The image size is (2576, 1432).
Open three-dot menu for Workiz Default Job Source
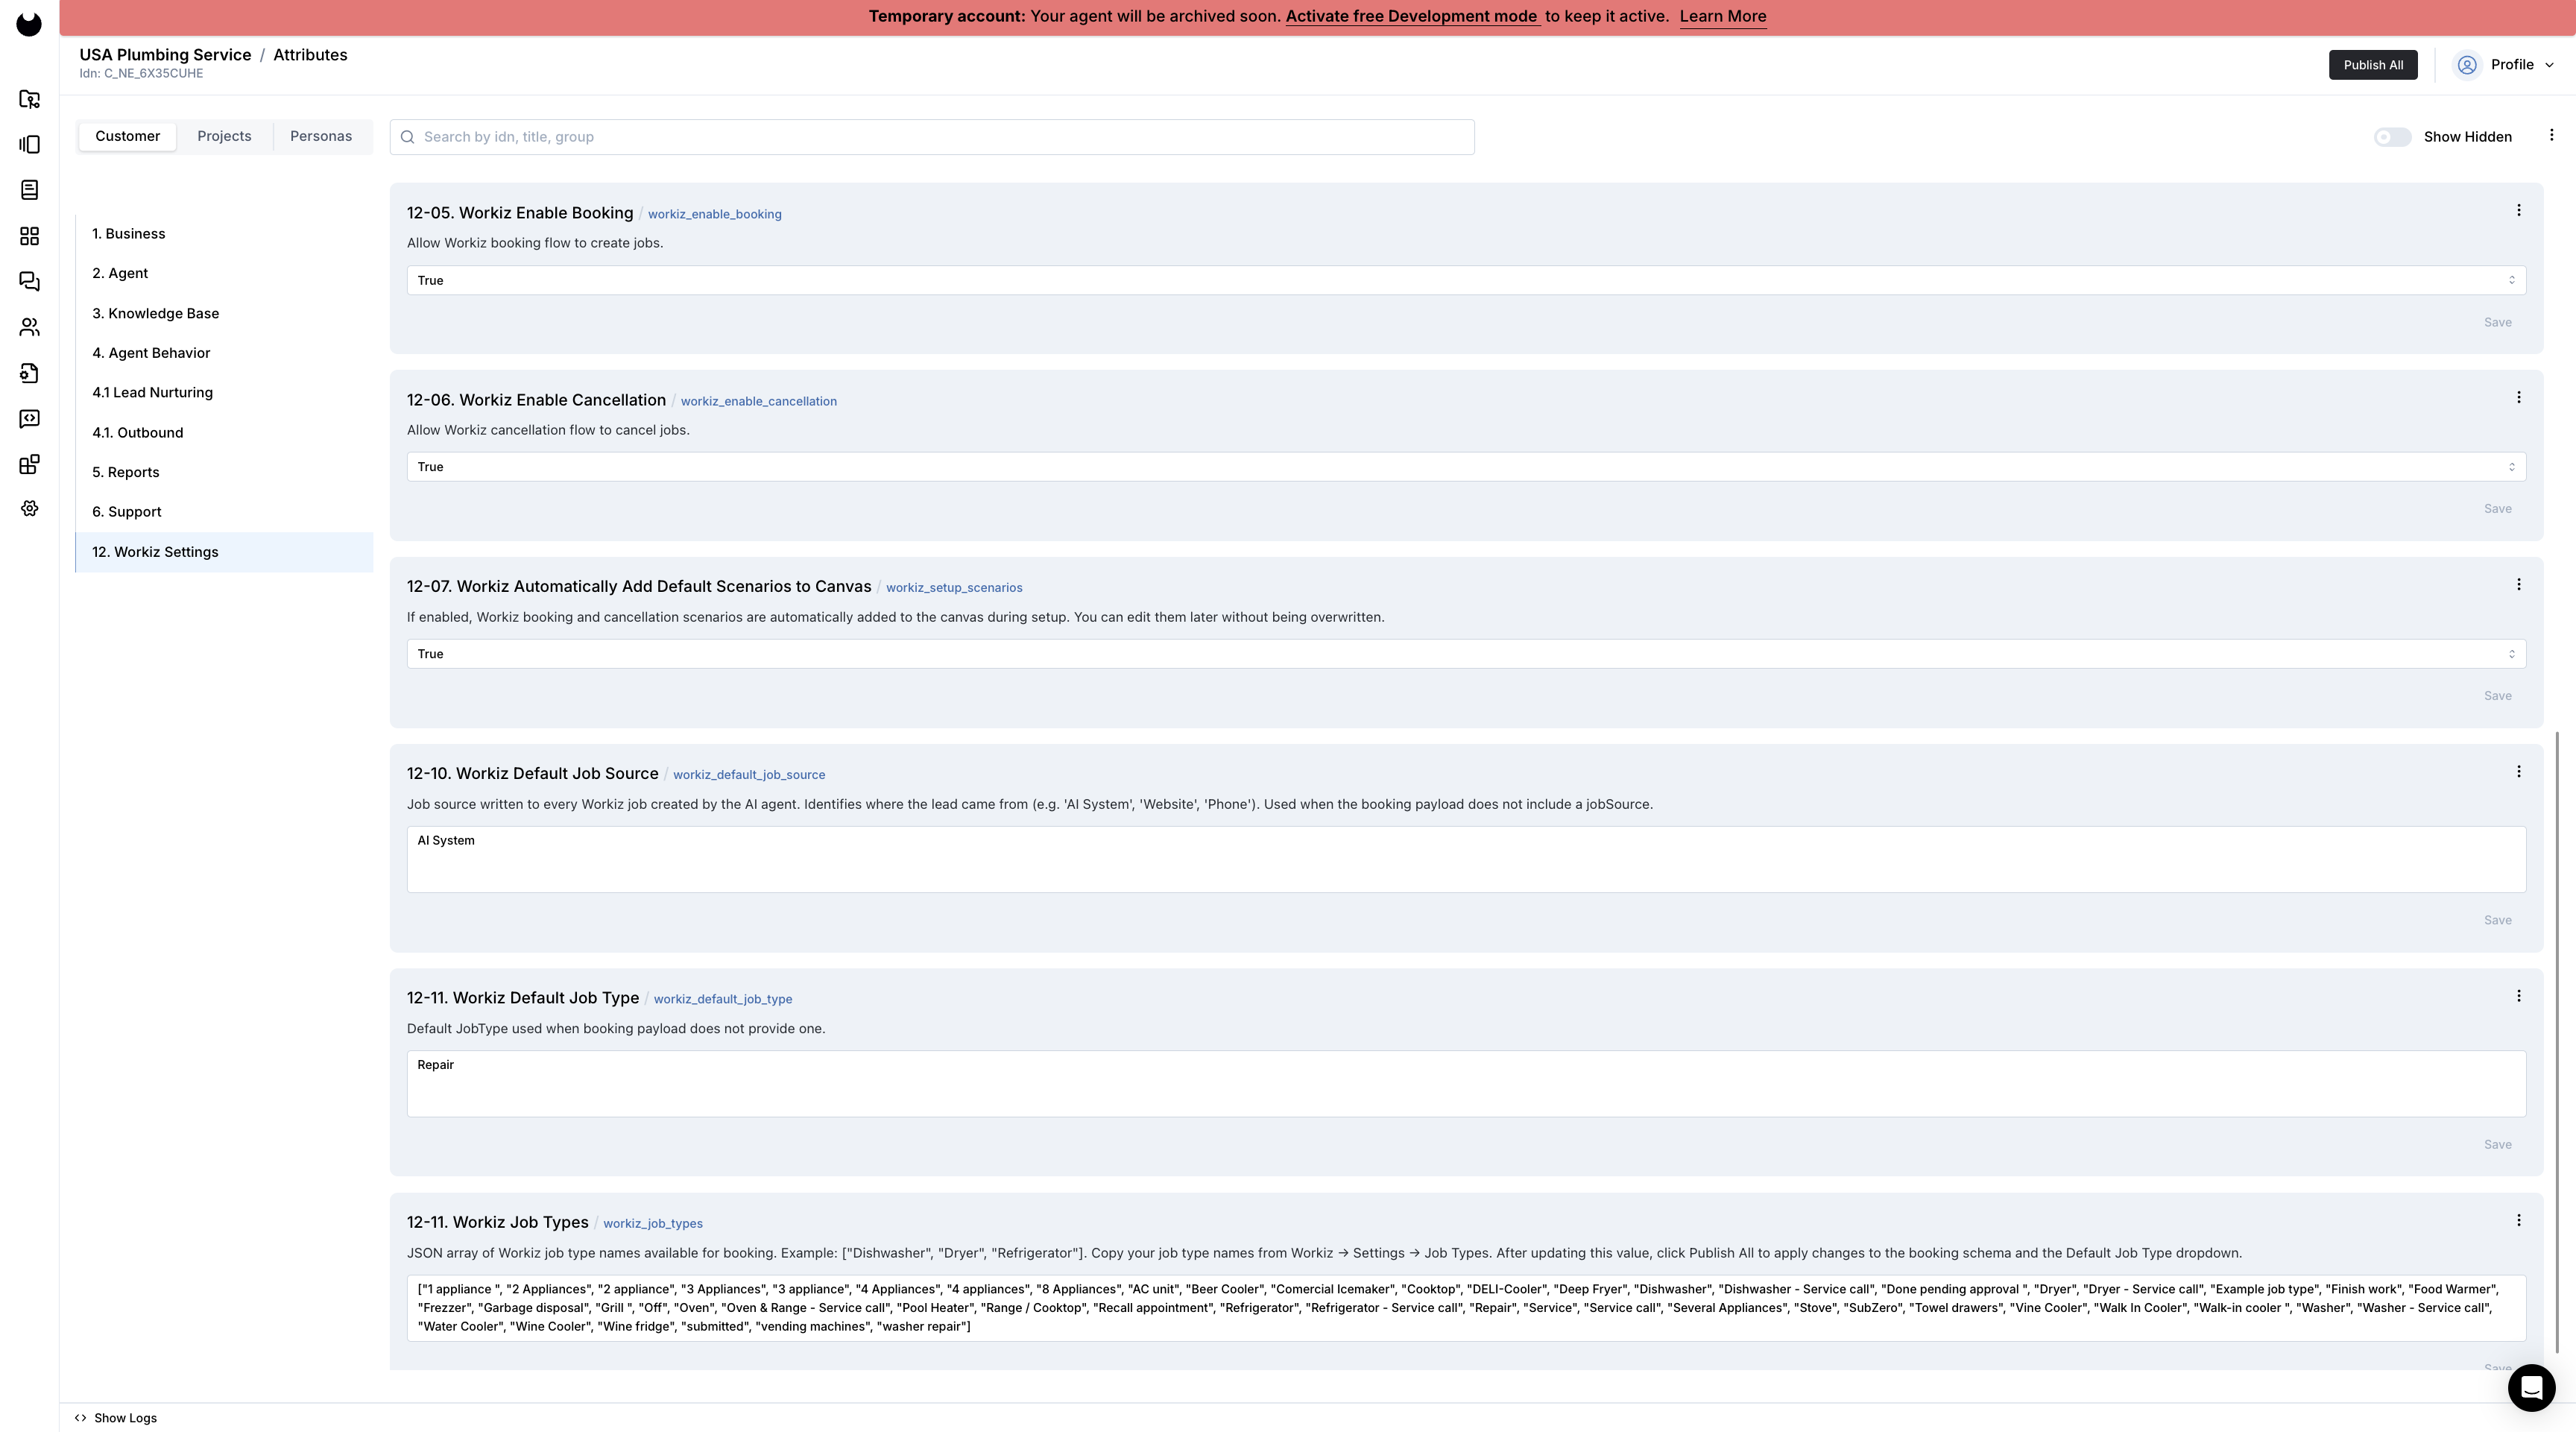tap(2518, 772)
